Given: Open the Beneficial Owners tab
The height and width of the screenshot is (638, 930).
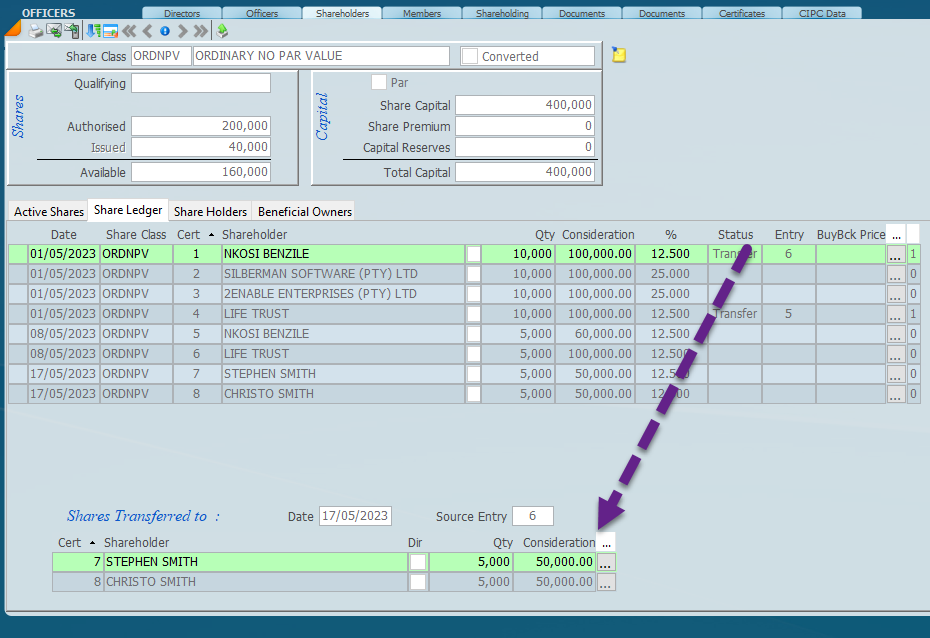Looking at the screenshot, I should [304, 211].
